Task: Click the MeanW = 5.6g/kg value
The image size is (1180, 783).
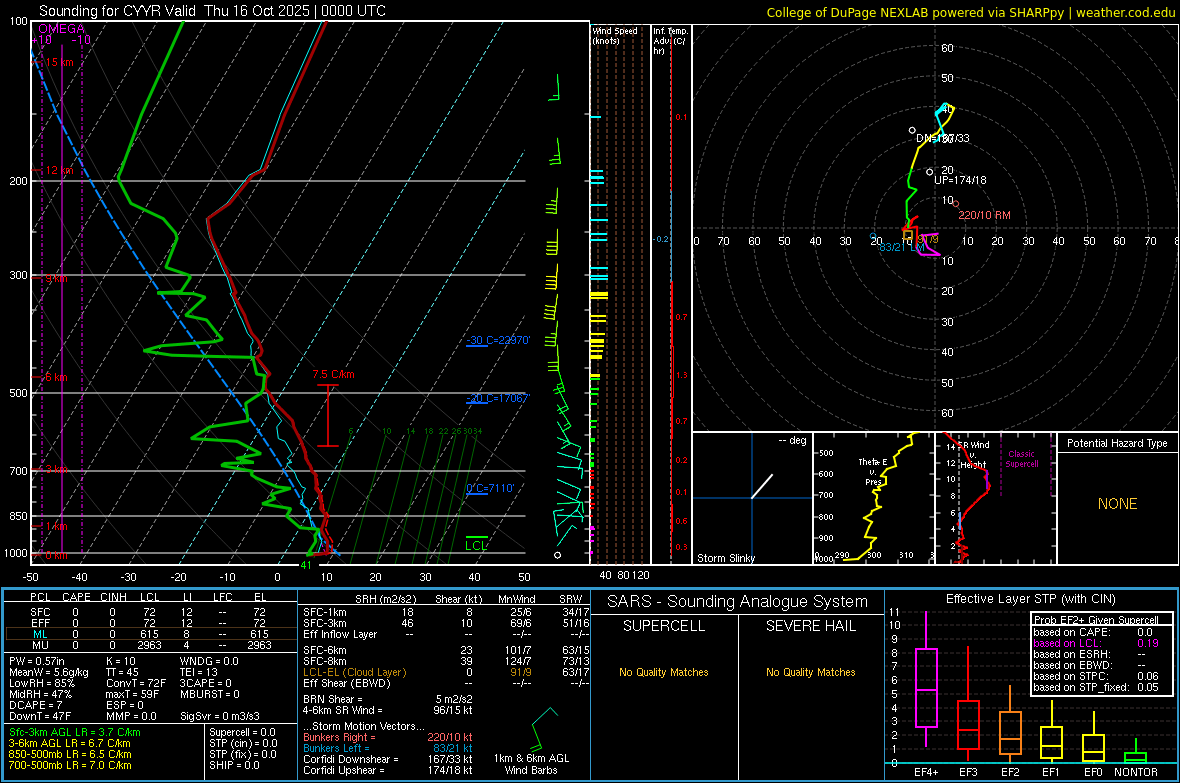Action: coord(48,672)
